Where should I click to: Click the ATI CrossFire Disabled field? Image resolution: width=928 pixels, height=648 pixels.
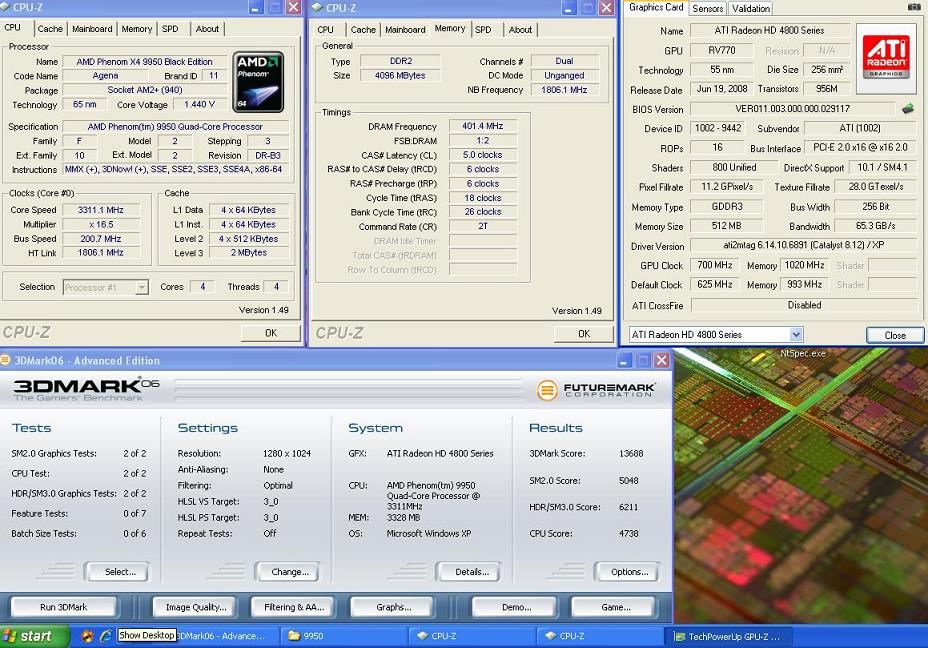pos(804,305)
